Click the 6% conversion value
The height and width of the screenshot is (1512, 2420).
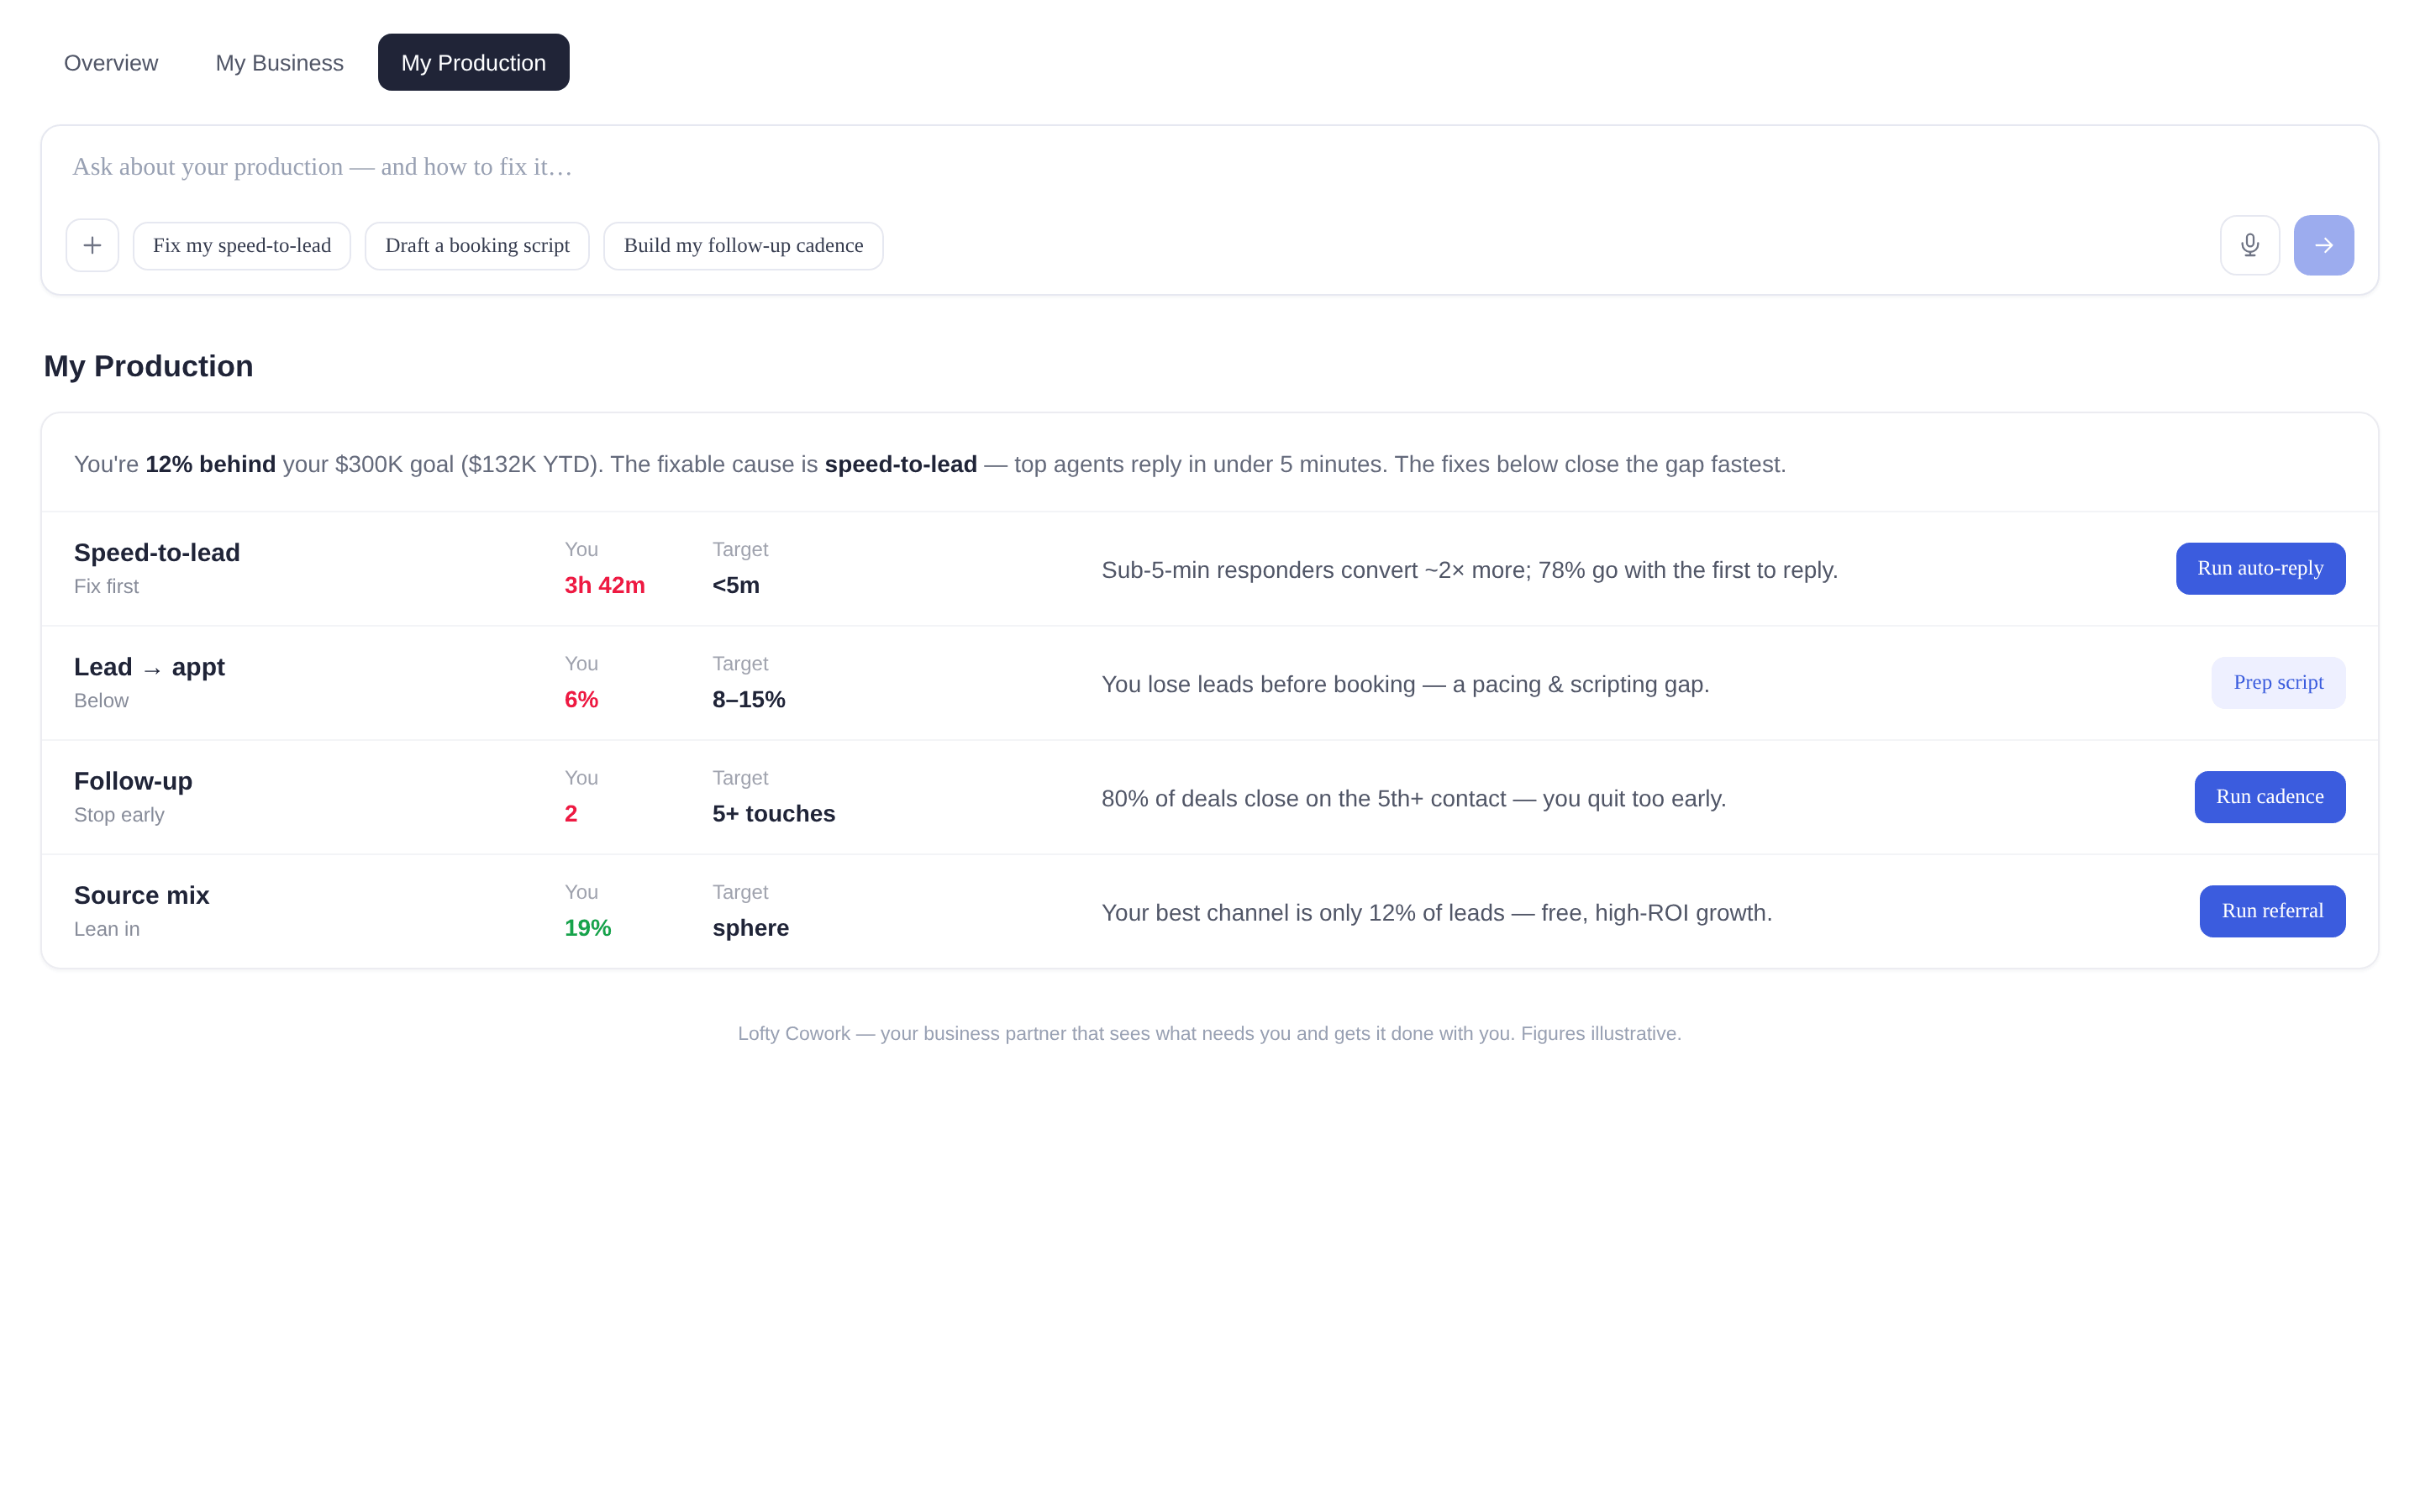tap(581, 699)
